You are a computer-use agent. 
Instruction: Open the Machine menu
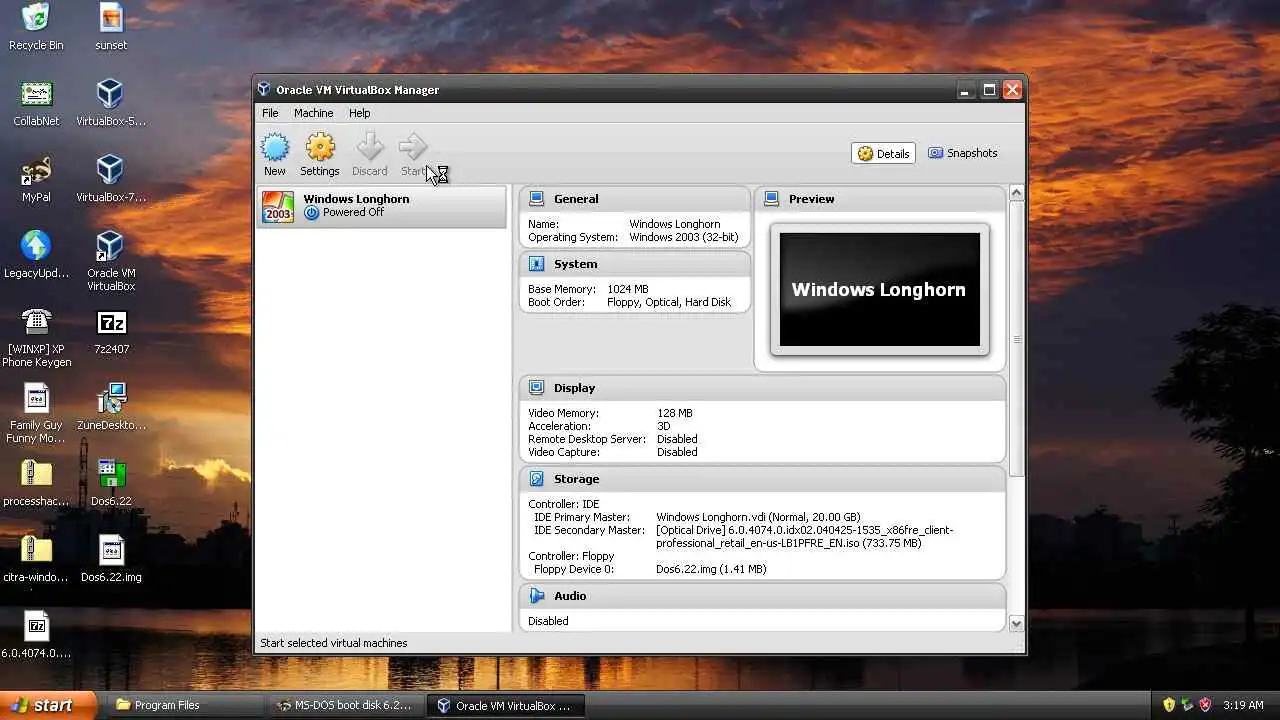click(313, 113)
